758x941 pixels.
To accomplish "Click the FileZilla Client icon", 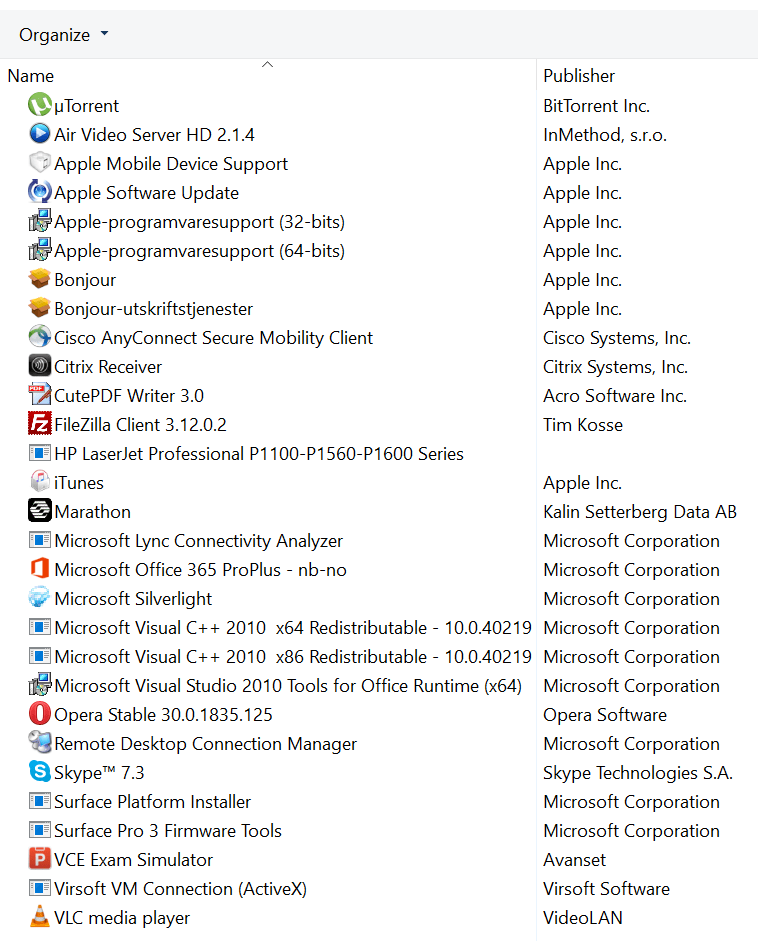I will (39, 424).
